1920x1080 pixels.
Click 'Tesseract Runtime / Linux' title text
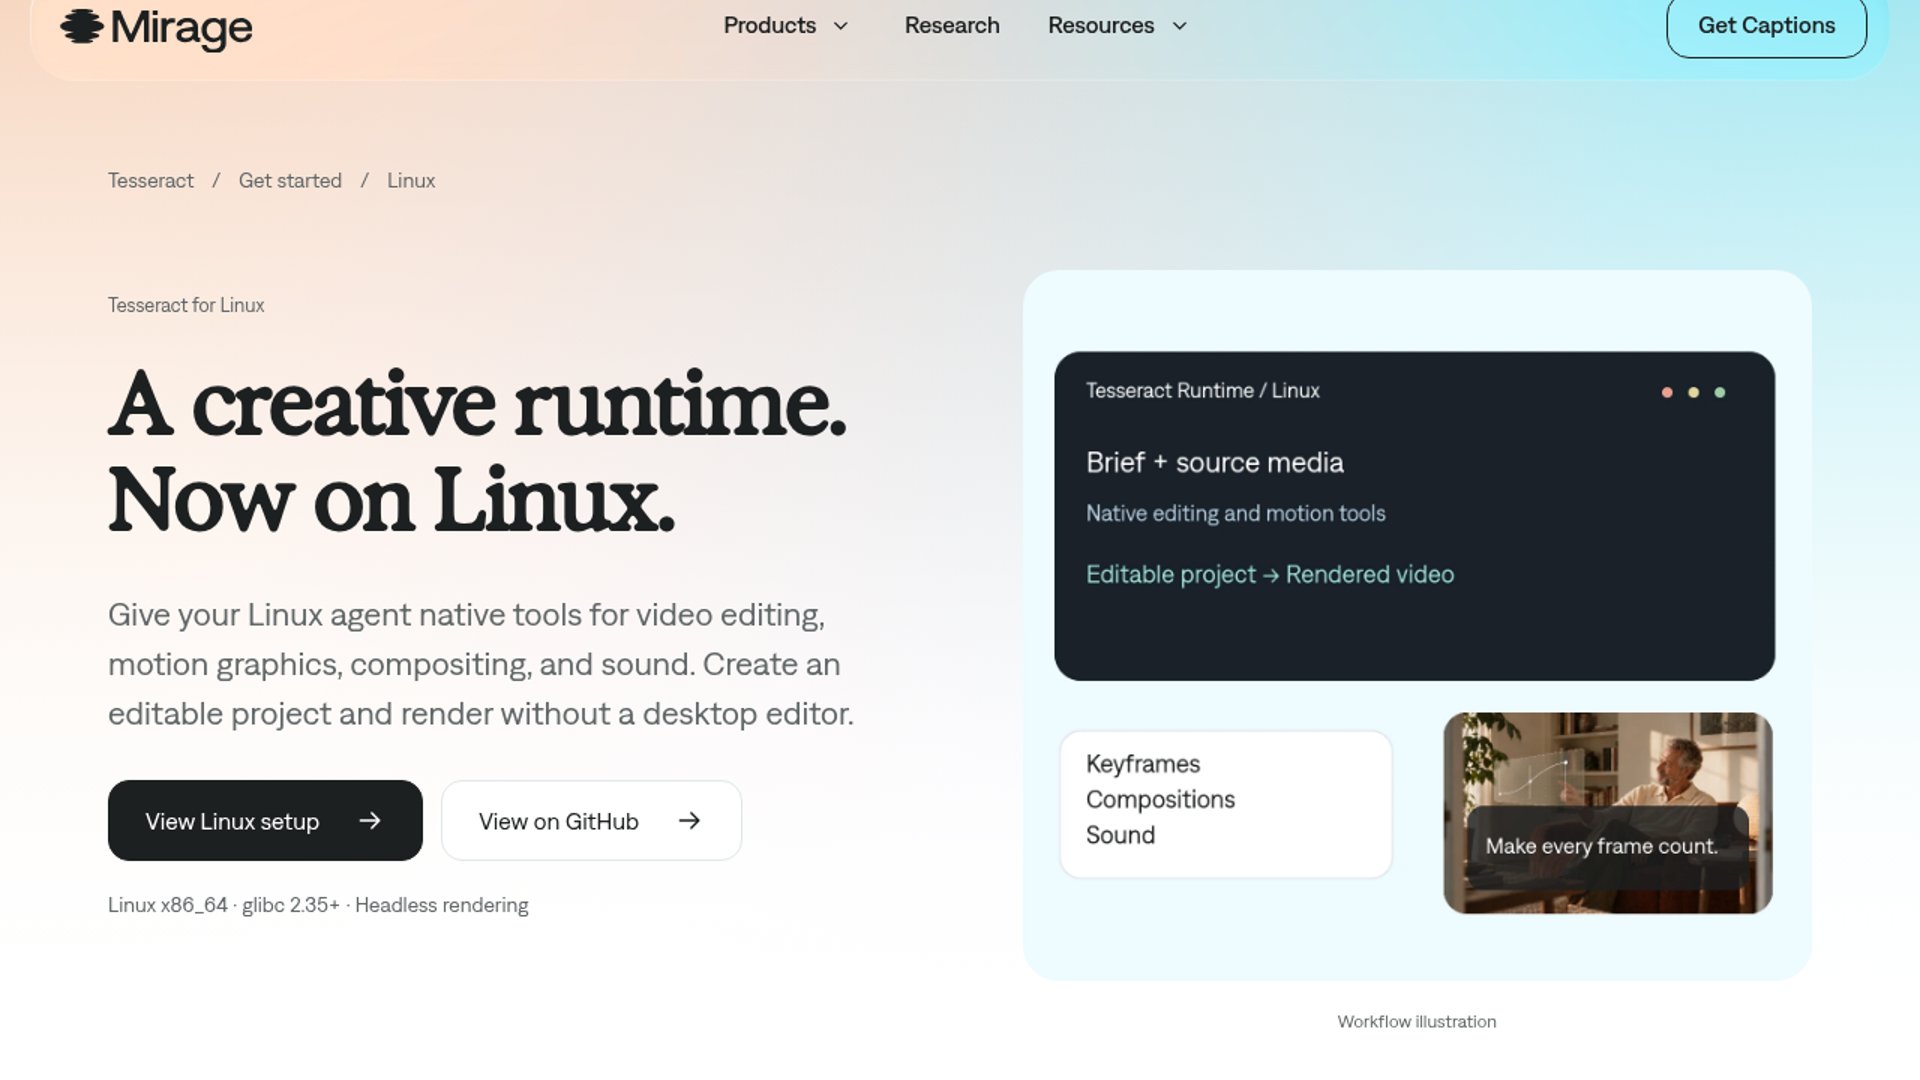1203,391
